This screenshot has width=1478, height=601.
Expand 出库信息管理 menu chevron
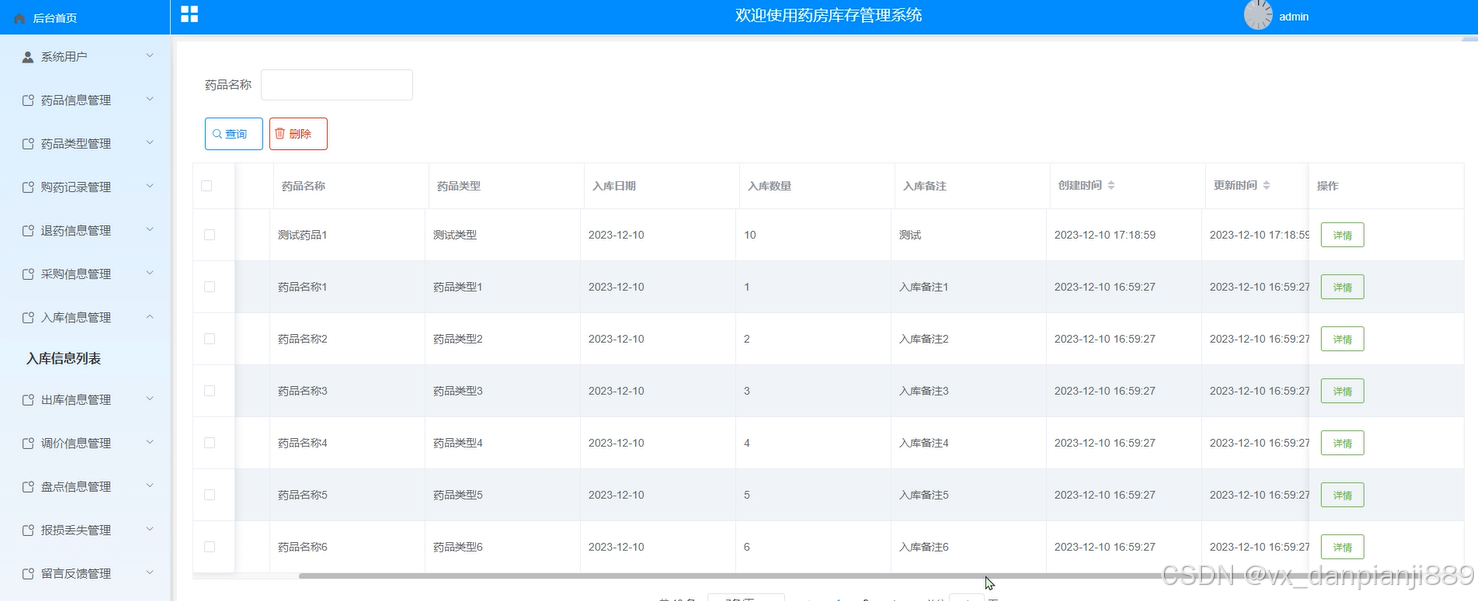click(150, 399)
